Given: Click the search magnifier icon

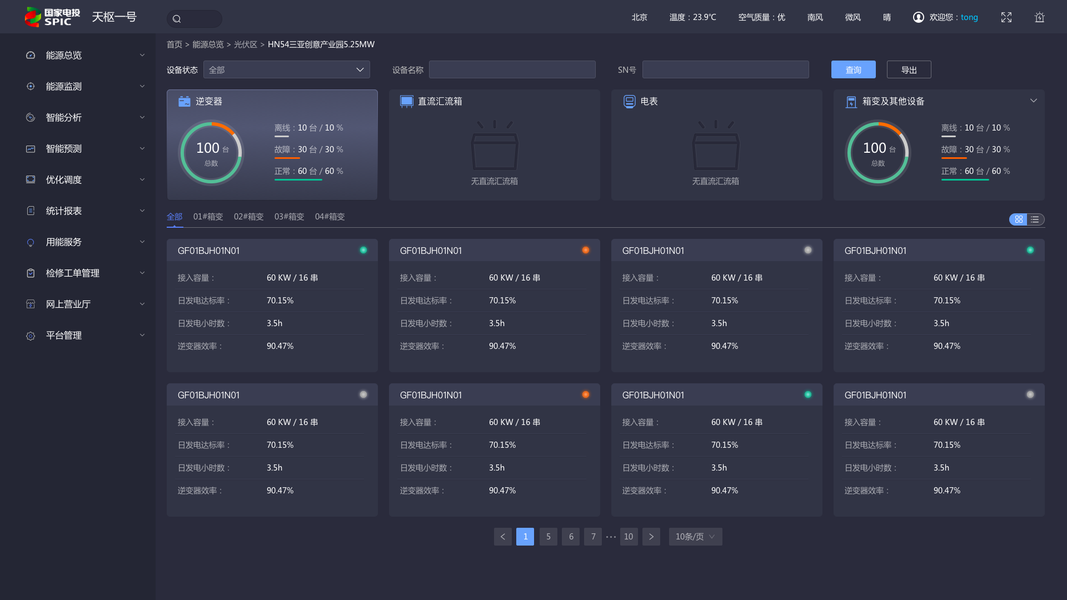Looking at the screenshot, I should coord(177,19).
